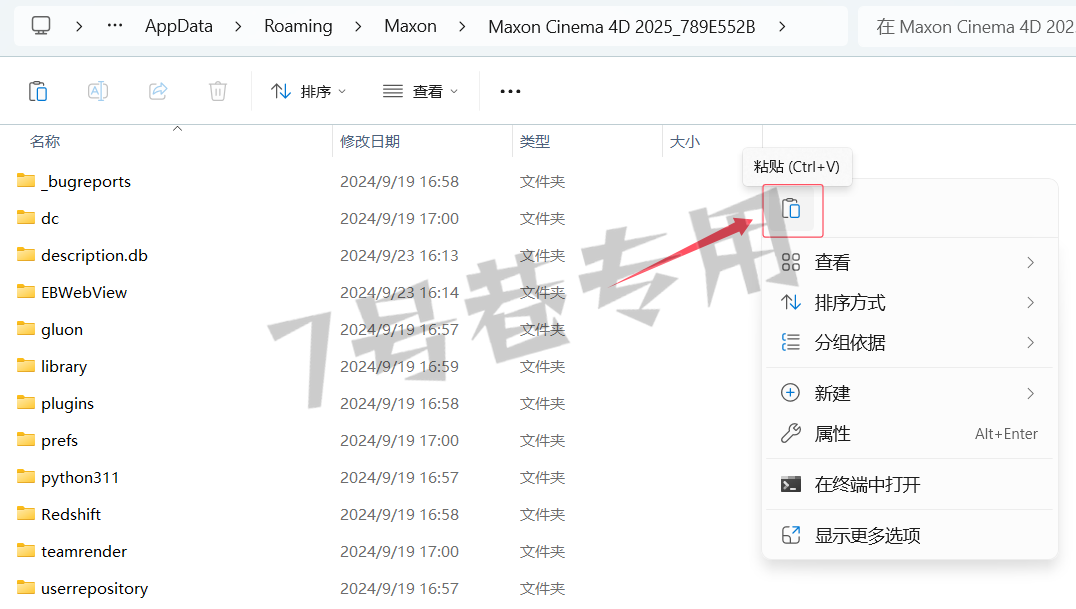Click the plugins folder name
This screenshot has height=609, width=1076.
tap(67, 404)
